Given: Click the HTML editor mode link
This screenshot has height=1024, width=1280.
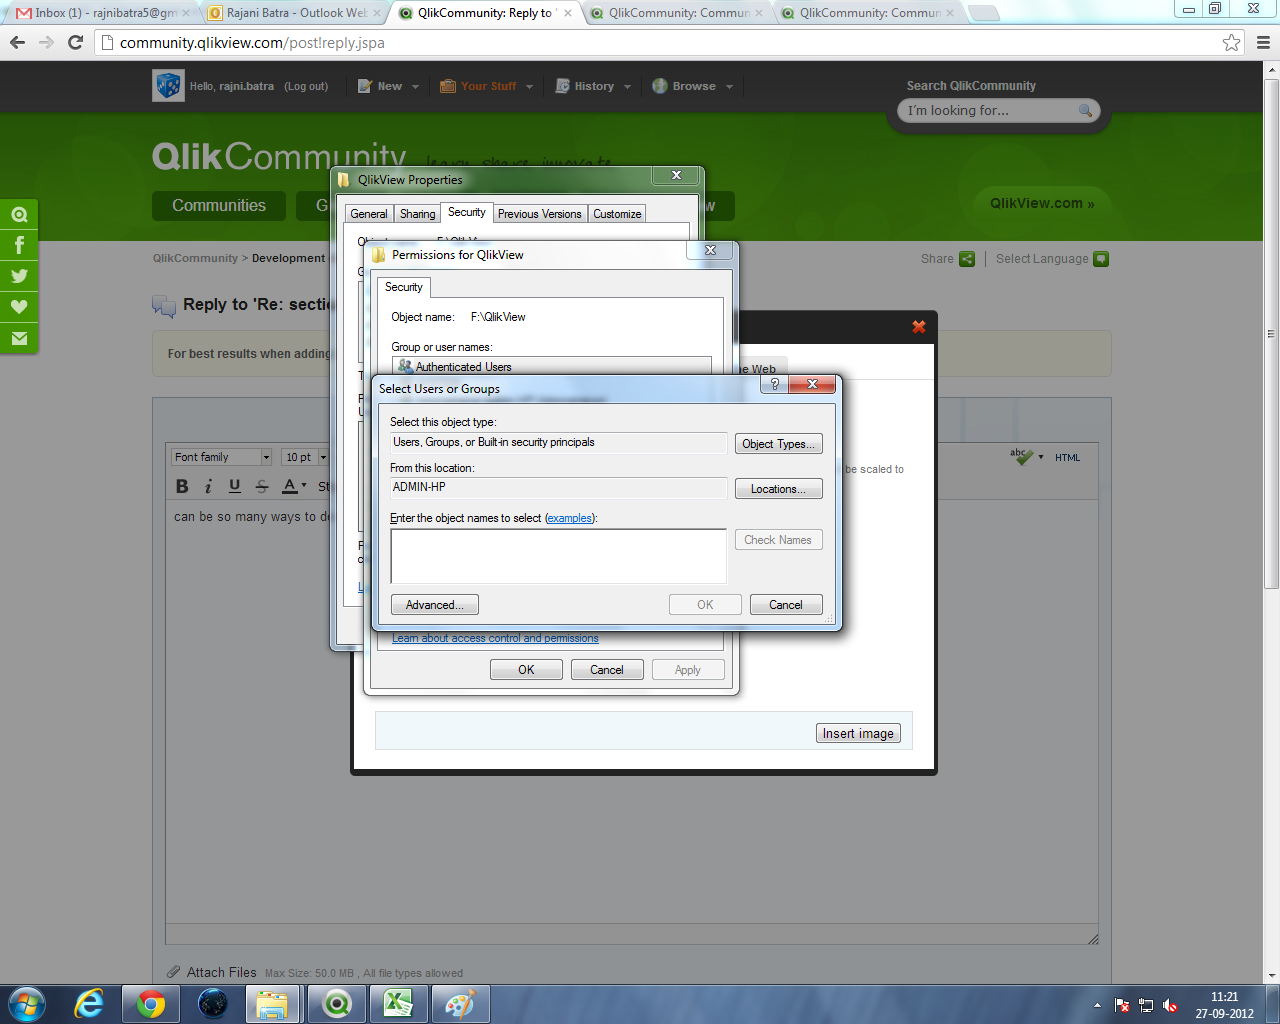Looking at the screenshot, I should coord(1067,458).
